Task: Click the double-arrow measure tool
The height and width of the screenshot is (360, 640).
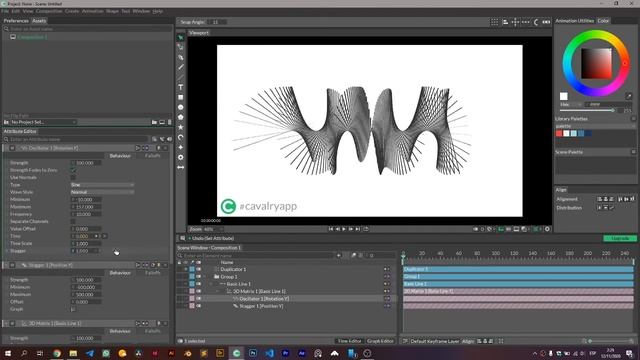Action: click(180, 167)
